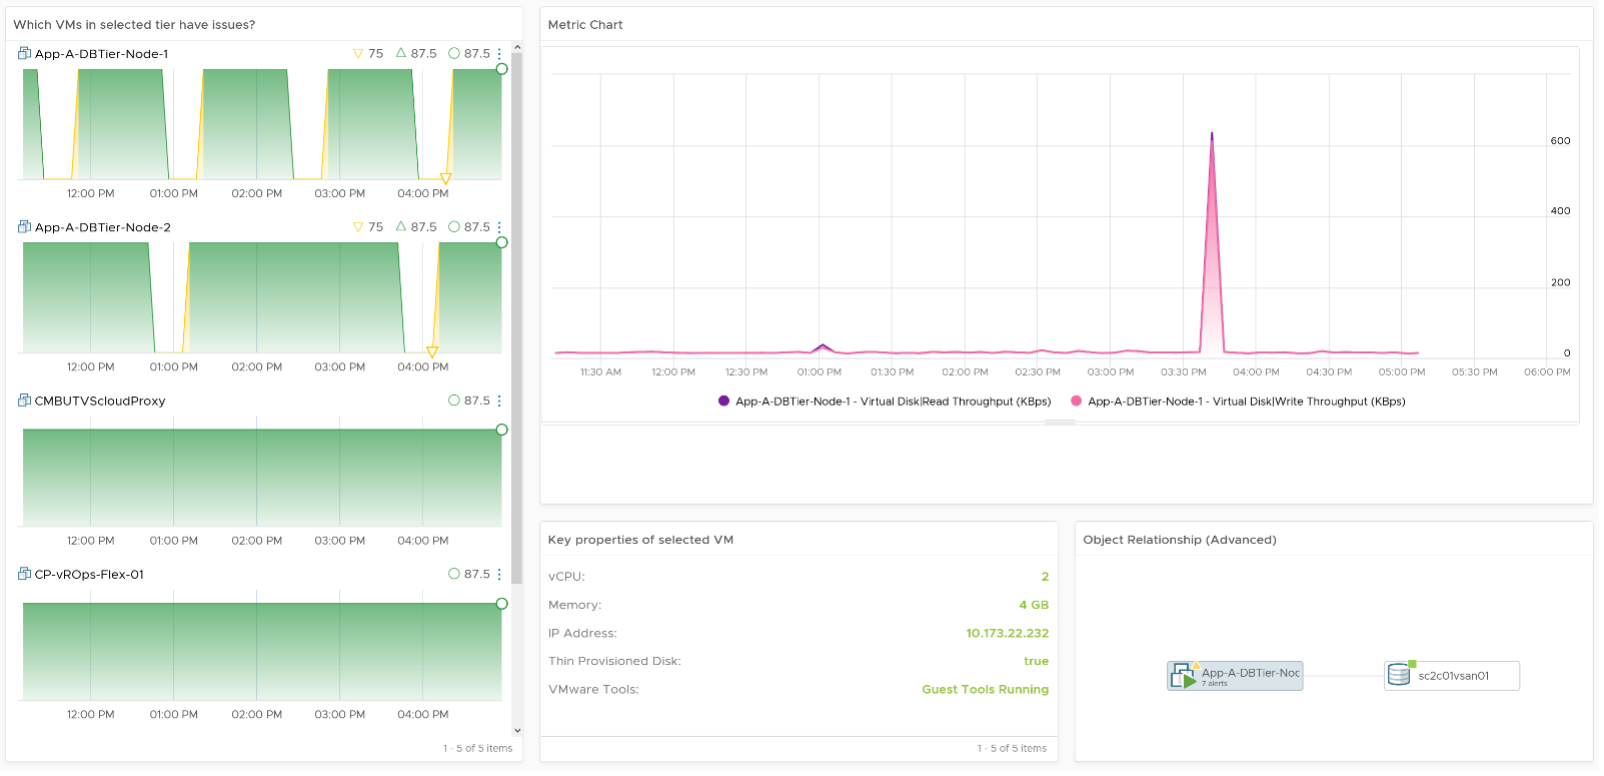Select the App-A-DBTier-Node-1 VM name

(x=101, y=54)
